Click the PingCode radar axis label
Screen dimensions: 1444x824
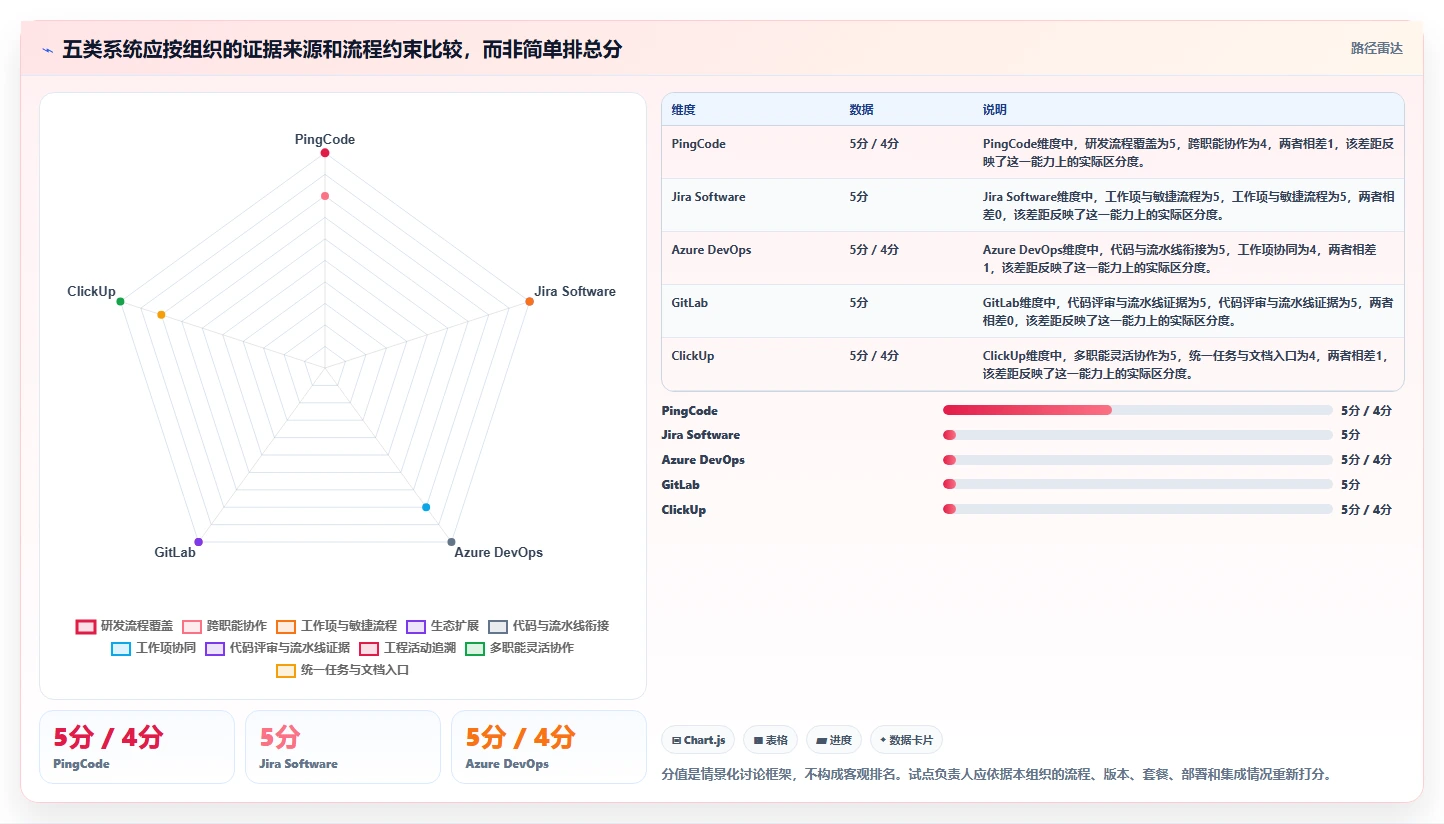tap(325, 139)
